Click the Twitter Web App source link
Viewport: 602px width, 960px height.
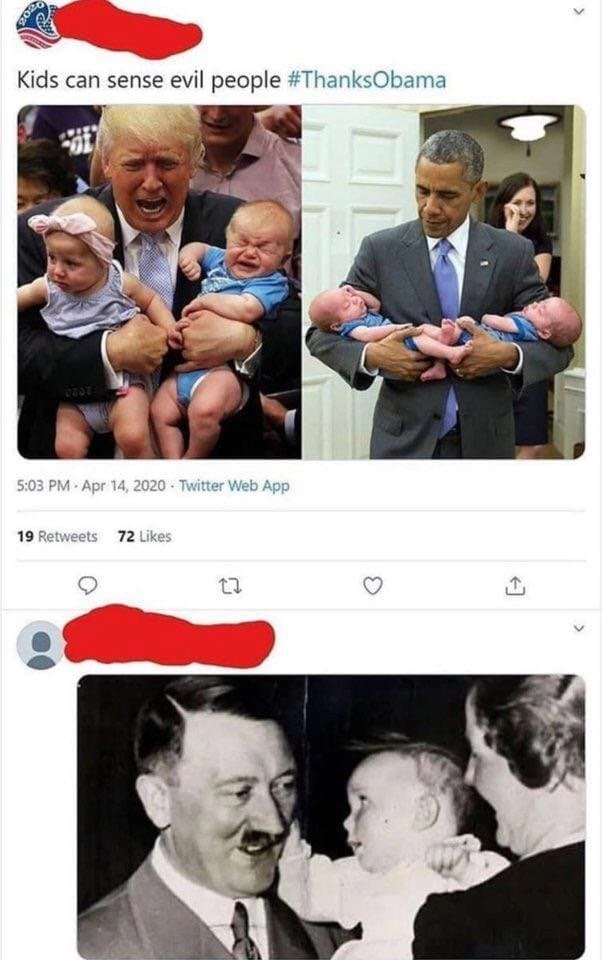coord(234,486)
